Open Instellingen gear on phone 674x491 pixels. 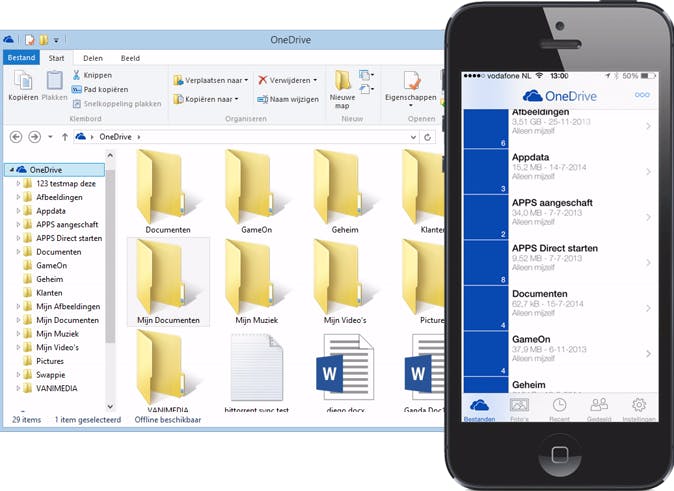[639, 409]
